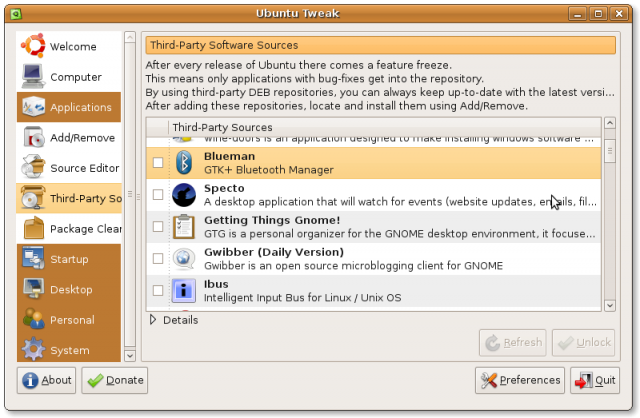This screenshot has height=418, width=640.
Task: Enable the Specto source checkbox
Action: [158, 195]
